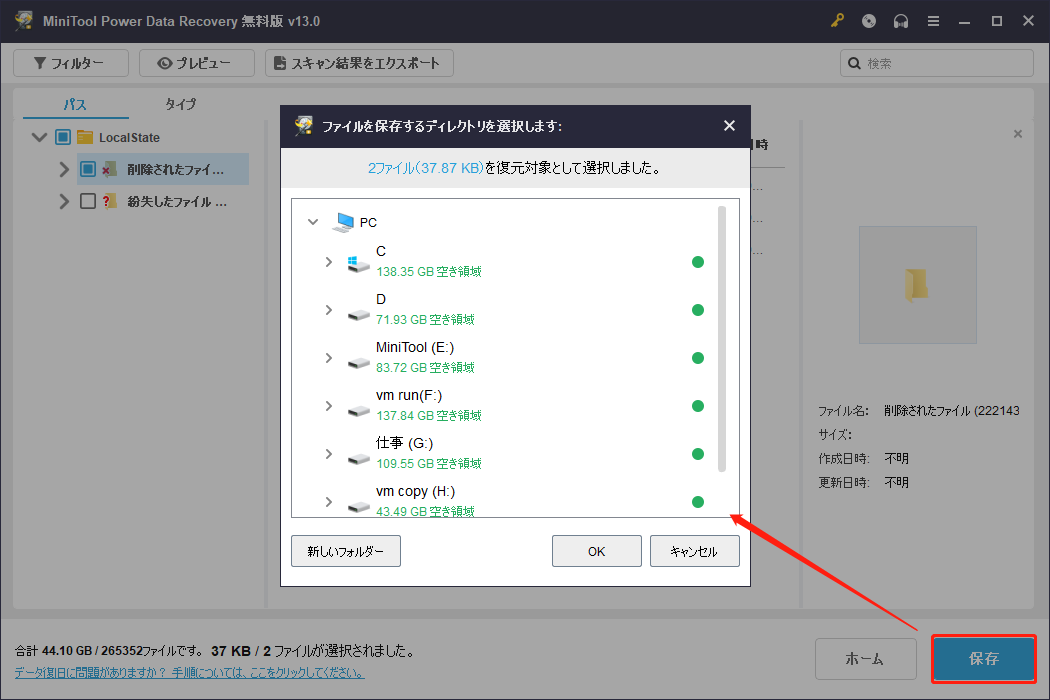Expand the D drive node
The width and height of the screenshot is (1050, 700).
point(329,310)
